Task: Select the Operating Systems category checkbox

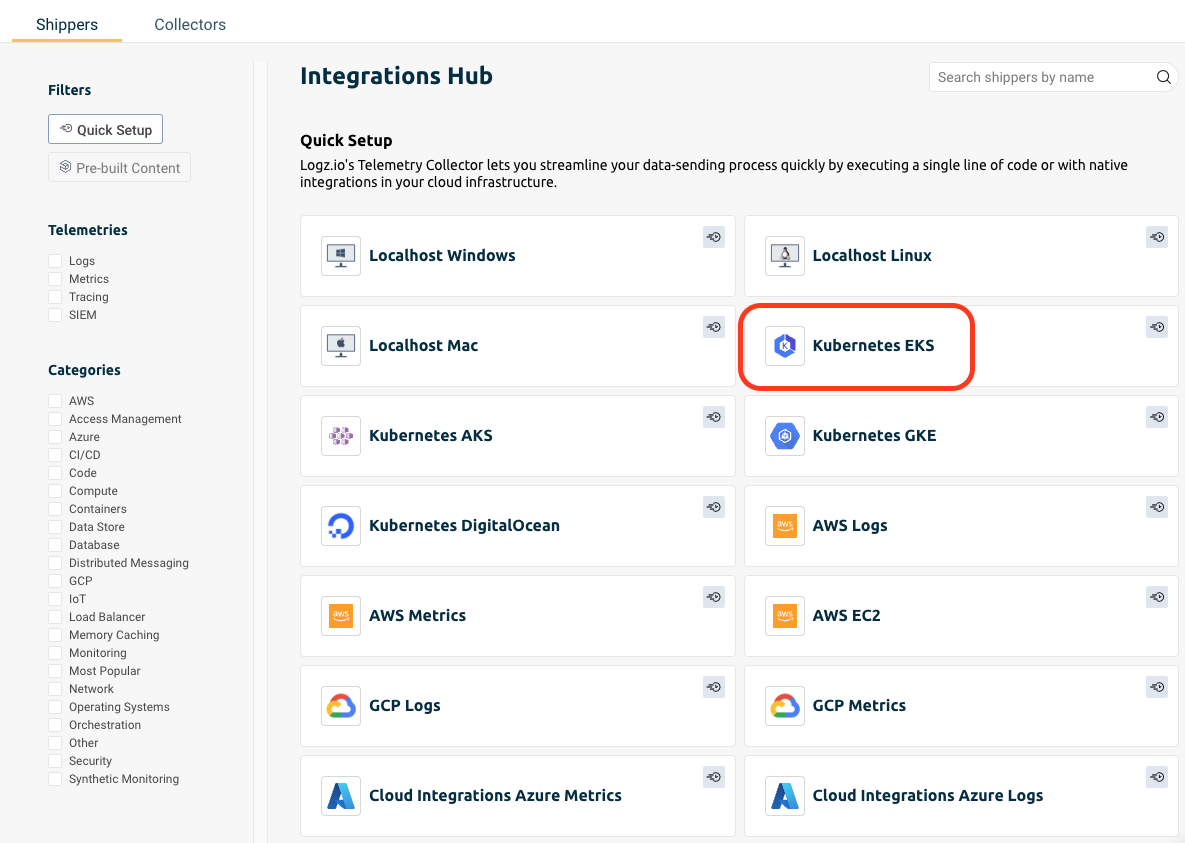Action: pyautogui.click(x=55, y=707)
